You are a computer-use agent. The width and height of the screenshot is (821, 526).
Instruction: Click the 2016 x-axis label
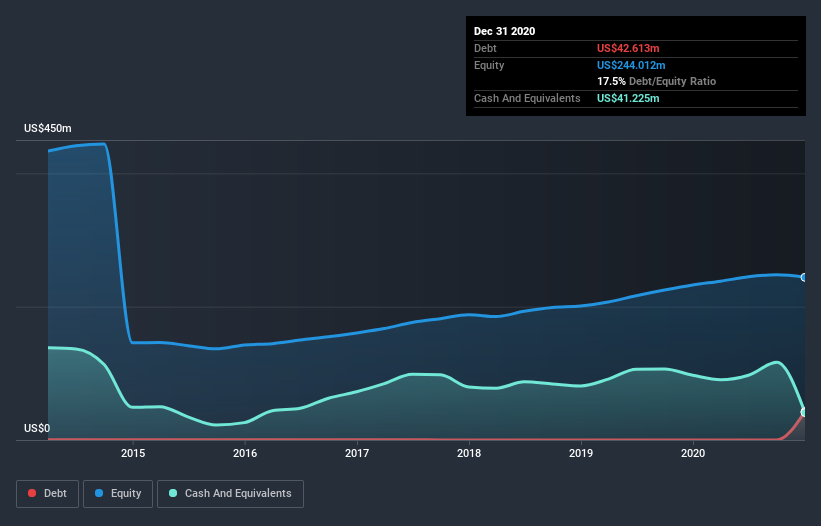(245, 453)
